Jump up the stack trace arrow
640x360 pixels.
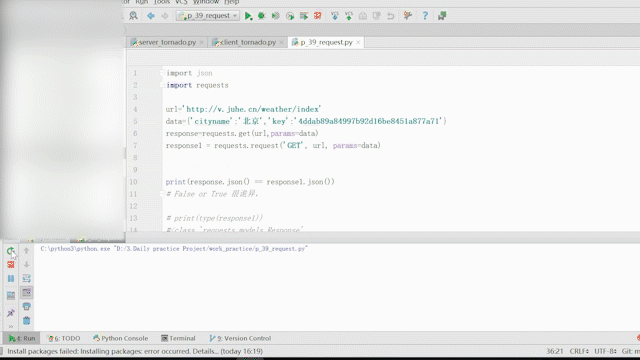27,251
